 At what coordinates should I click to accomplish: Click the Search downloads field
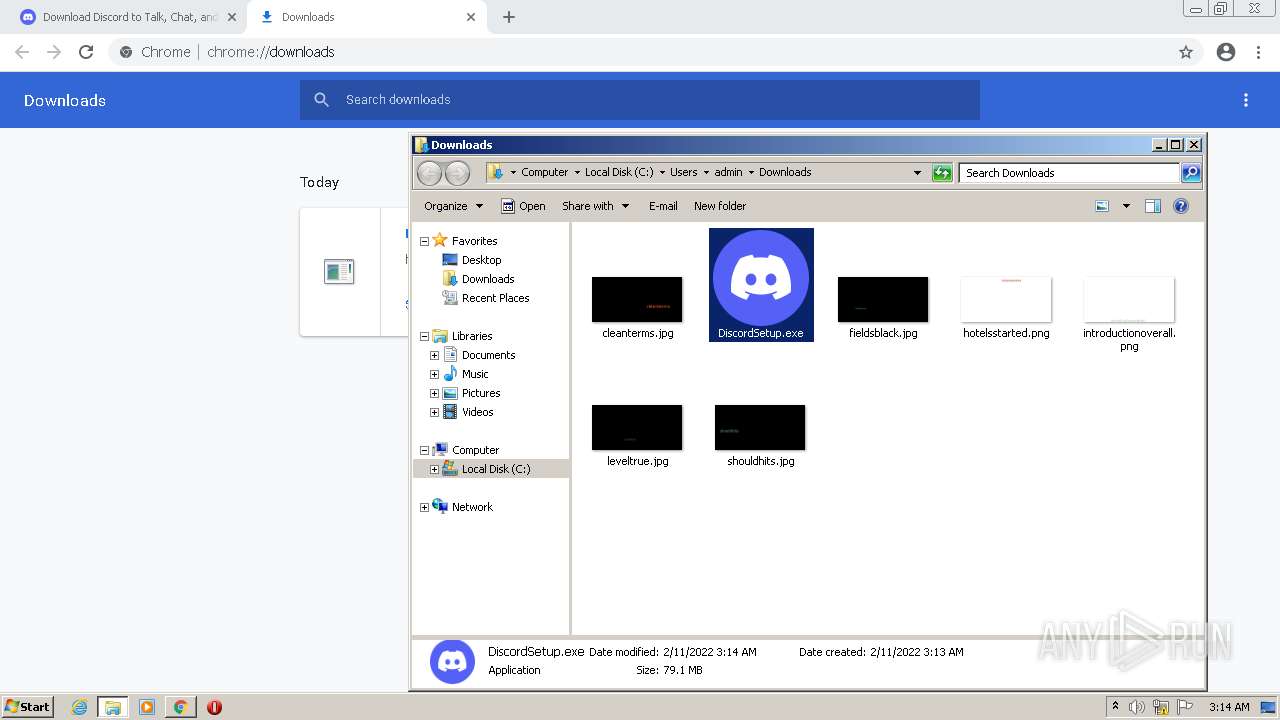[640, 100]
